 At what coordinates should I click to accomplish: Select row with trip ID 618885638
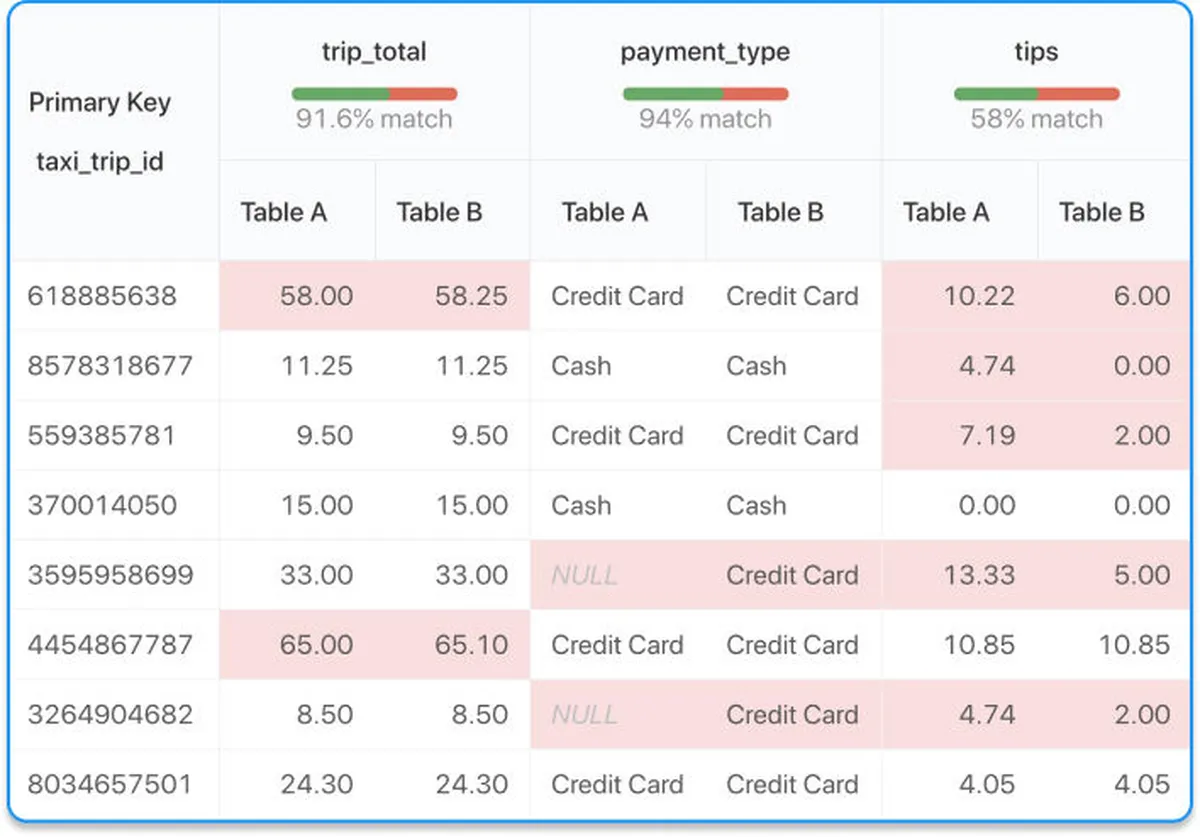pos(102,296)
